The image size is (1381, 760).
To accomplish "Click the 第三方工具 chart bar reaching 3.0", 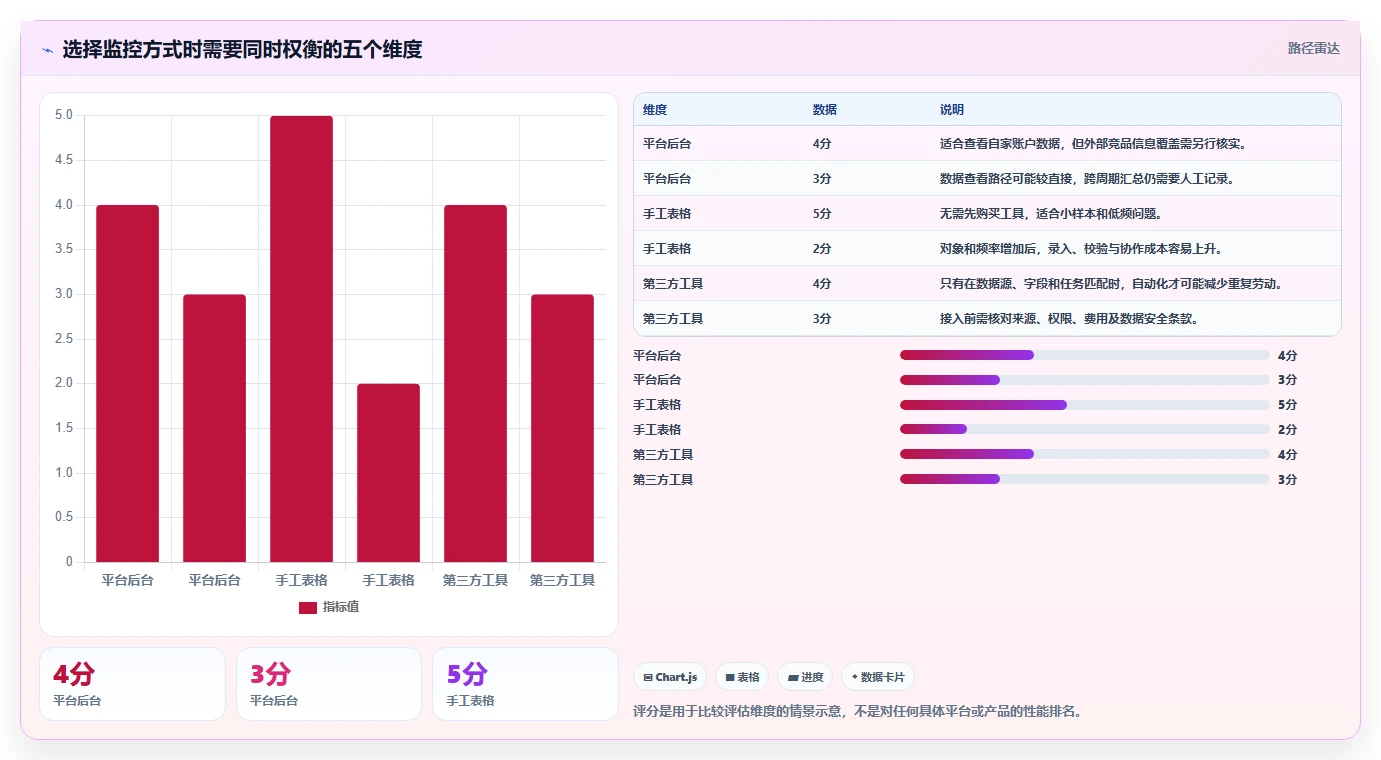I will (562, 428).
